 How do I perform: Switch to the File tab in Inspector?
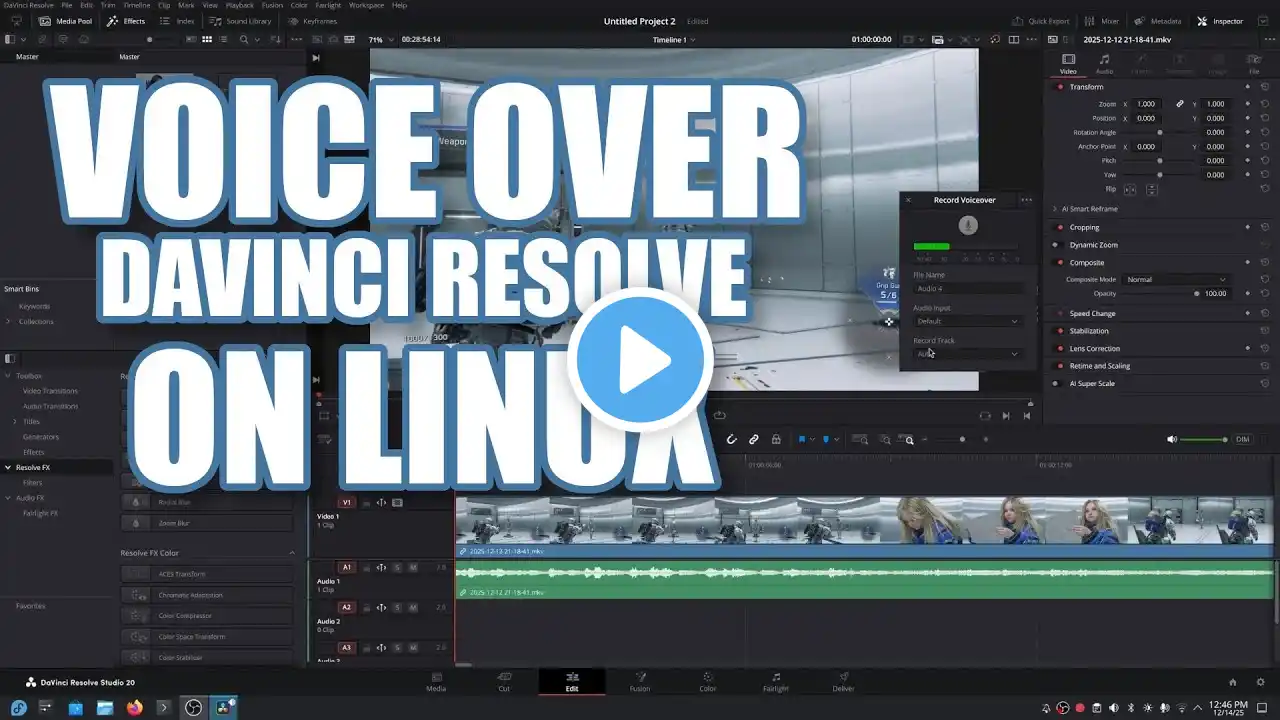[1254, 64]
